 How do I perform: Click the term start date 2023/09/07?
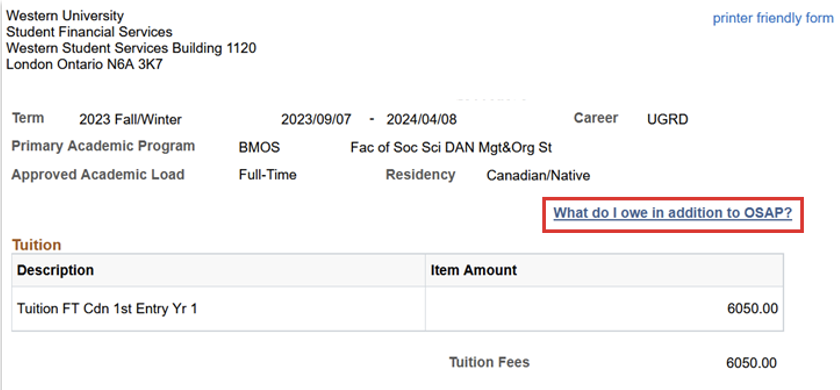click(x=316, y=119)
